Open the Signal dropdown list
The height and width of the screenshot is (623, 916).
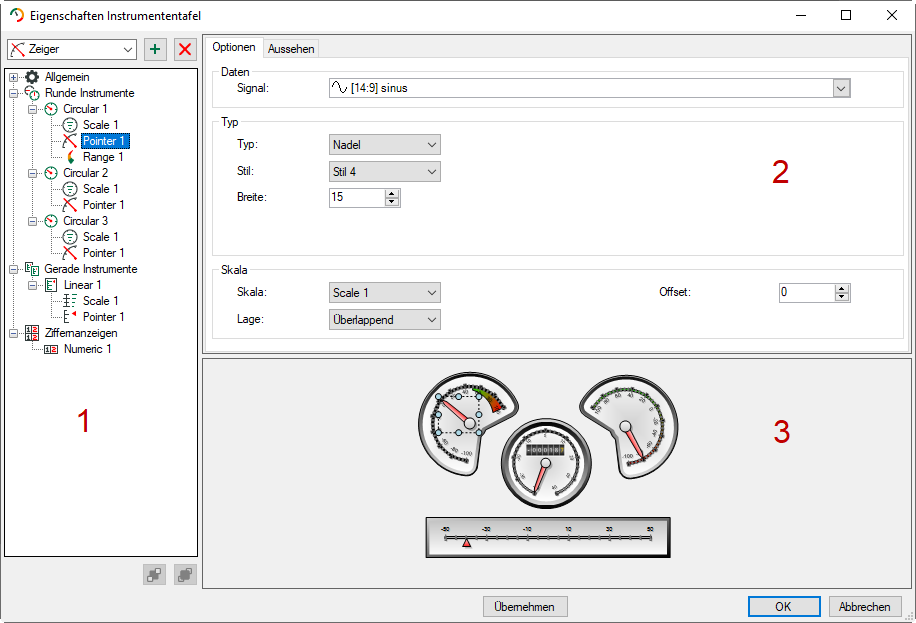[x=841, y=88]
